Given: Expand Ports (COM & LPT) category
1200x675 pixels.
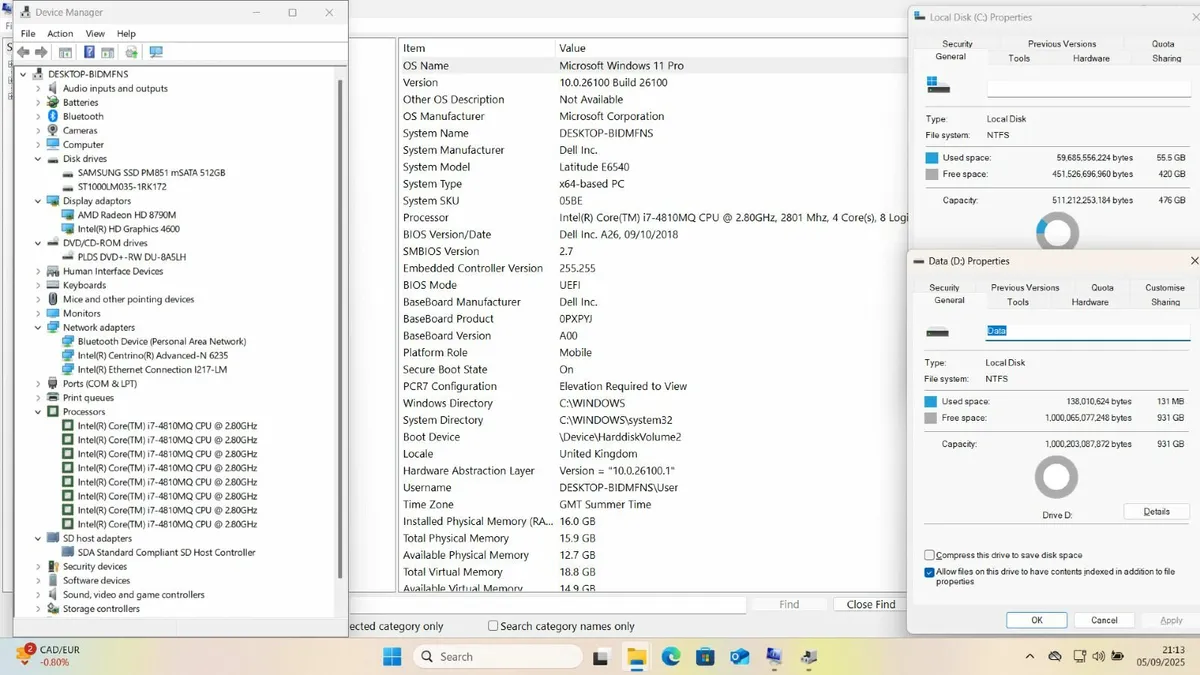Looking at the screenshot, I should [39, 383].
